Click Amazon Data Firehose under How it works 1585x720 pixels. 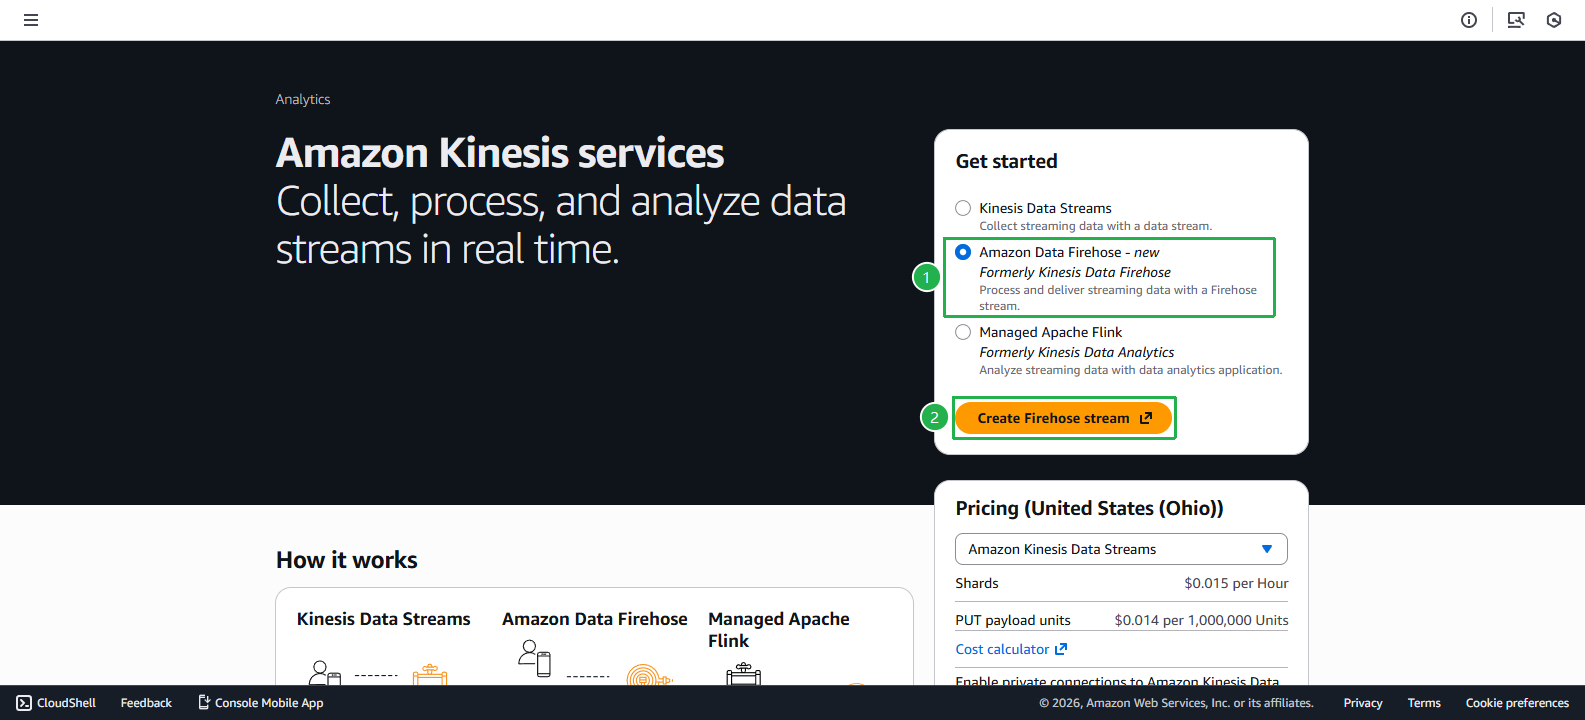click(x=595, y=619)
